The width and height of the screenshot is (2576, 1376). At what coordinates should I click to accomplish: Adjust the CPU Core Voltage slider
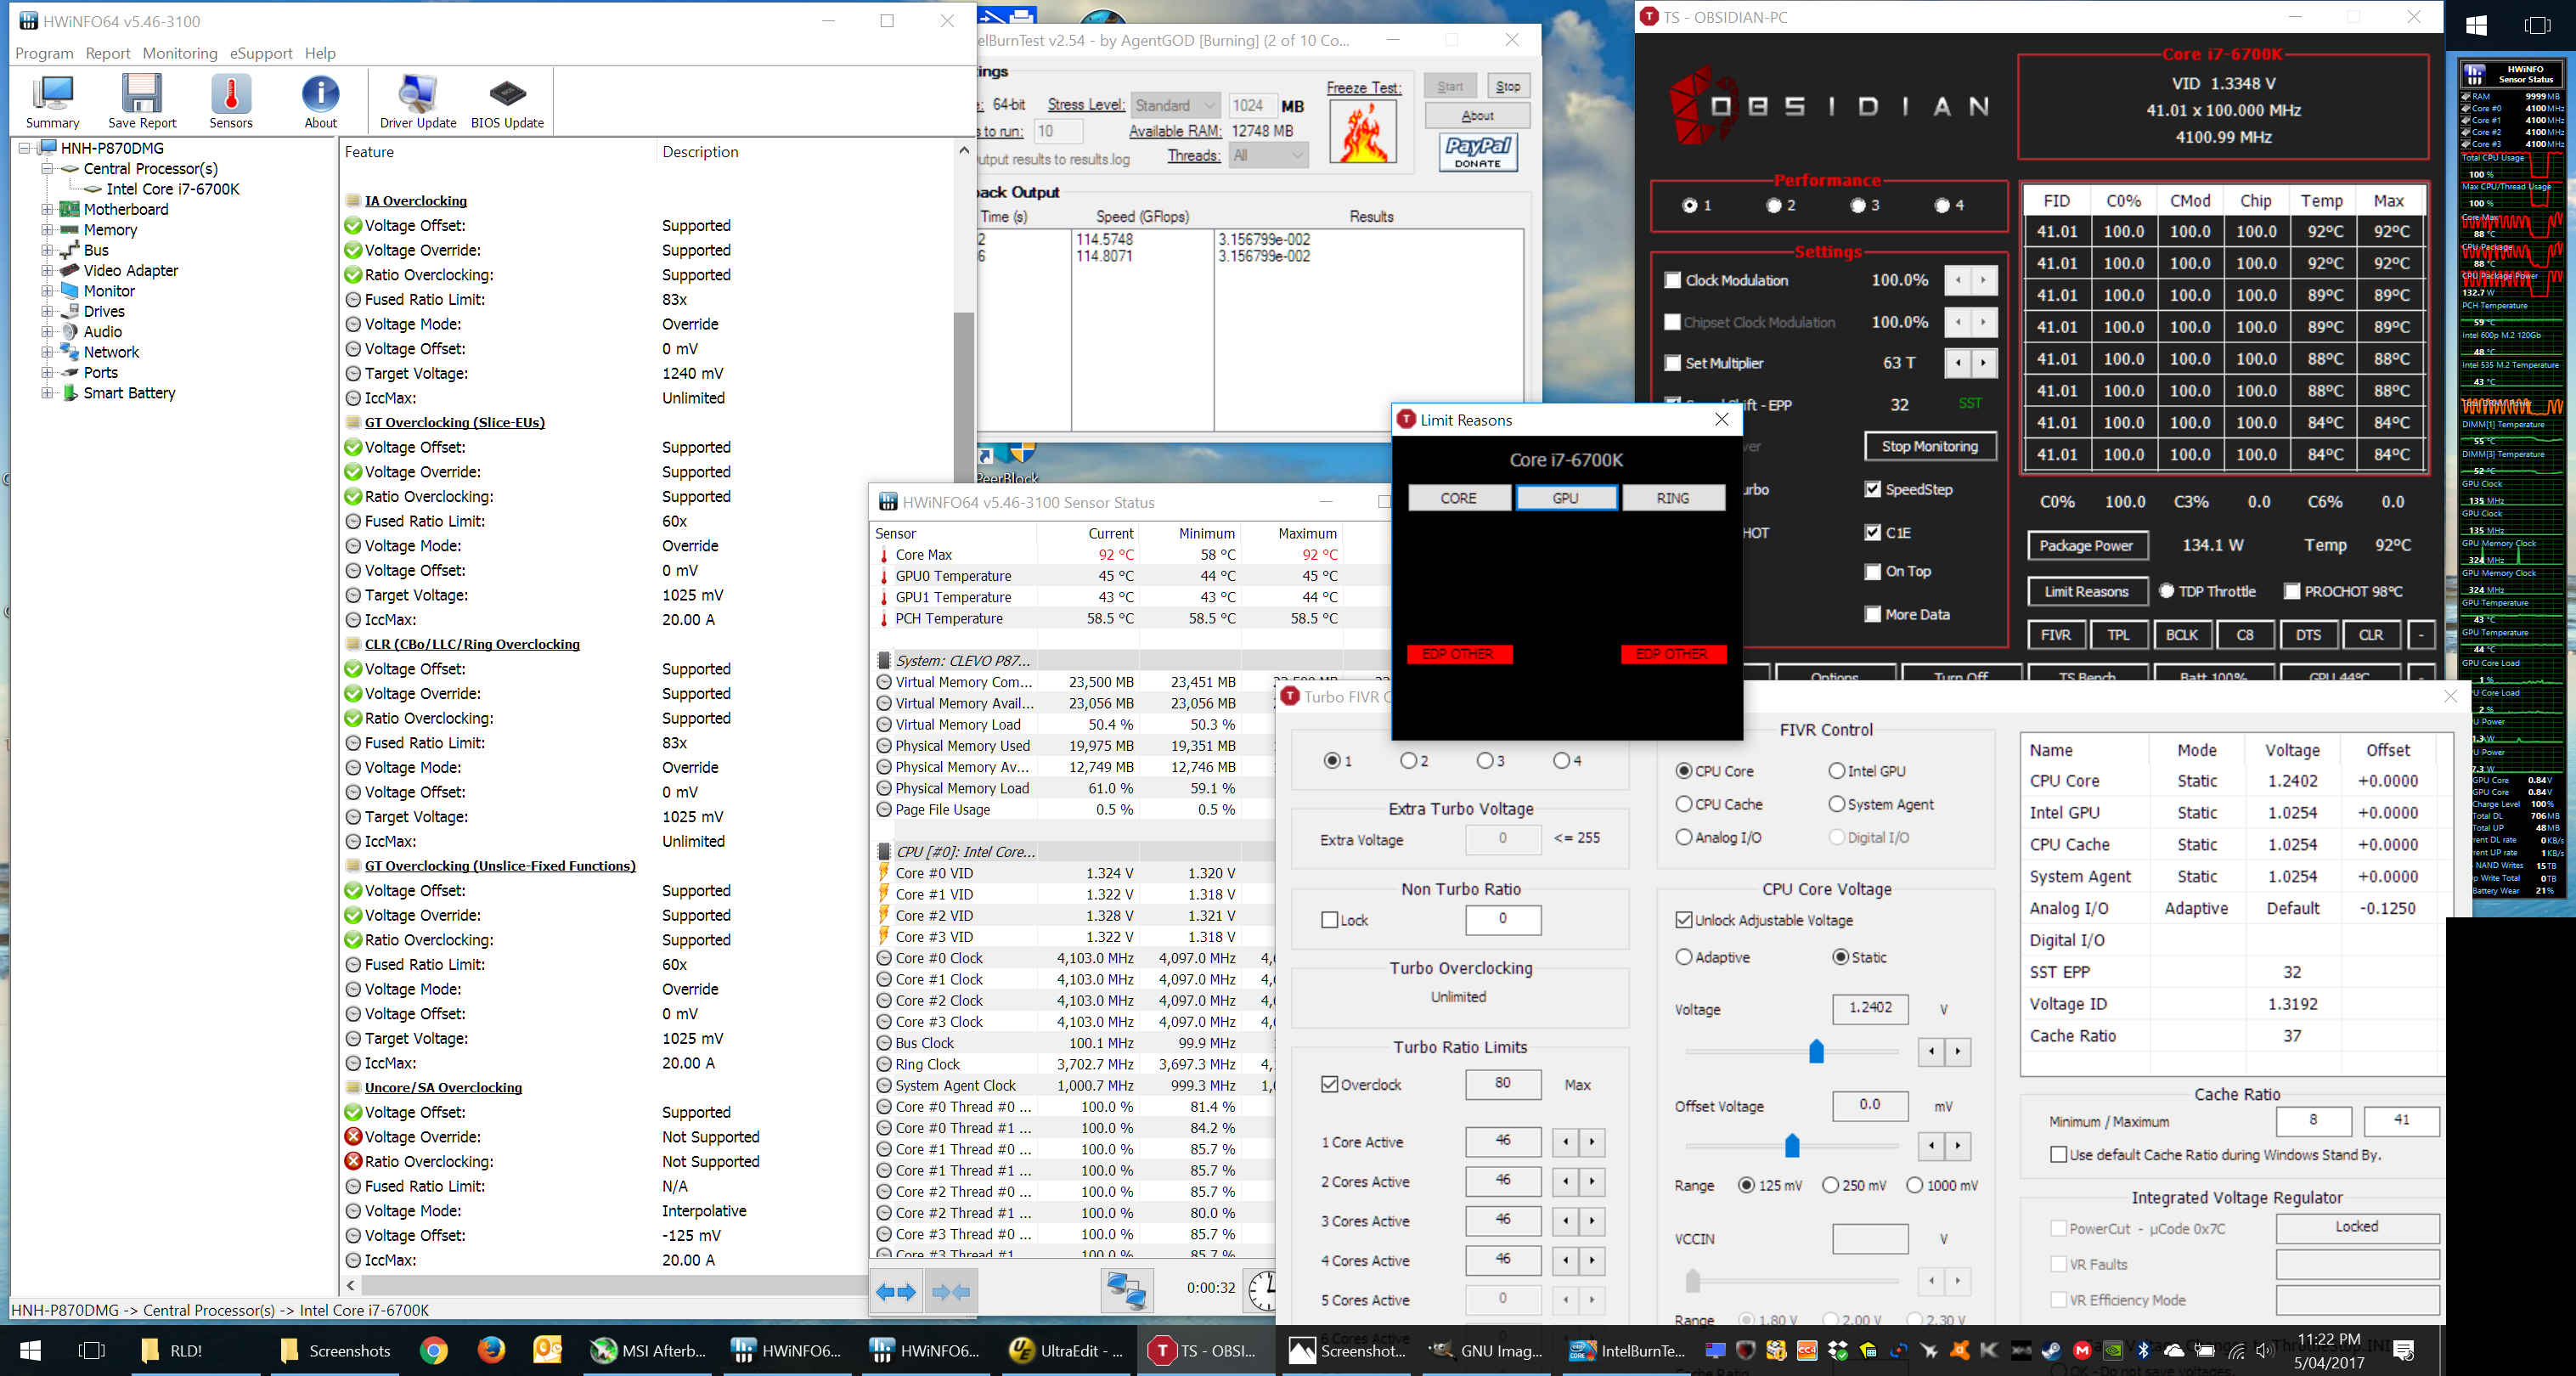pyautogui.click(x=1816, y=1051)
